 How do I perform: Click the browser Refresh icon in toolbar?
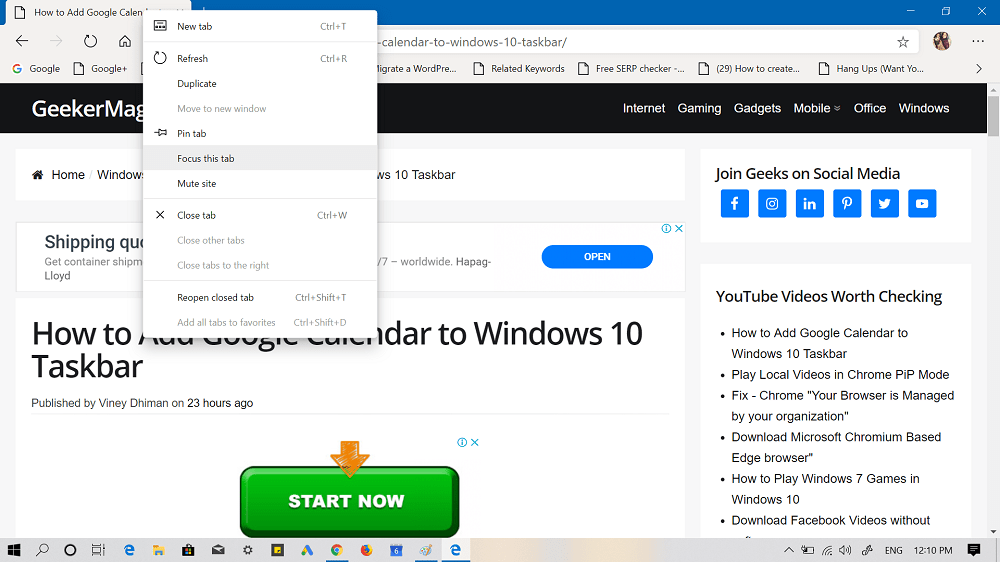pyautogui.click(x=91, y=41)
